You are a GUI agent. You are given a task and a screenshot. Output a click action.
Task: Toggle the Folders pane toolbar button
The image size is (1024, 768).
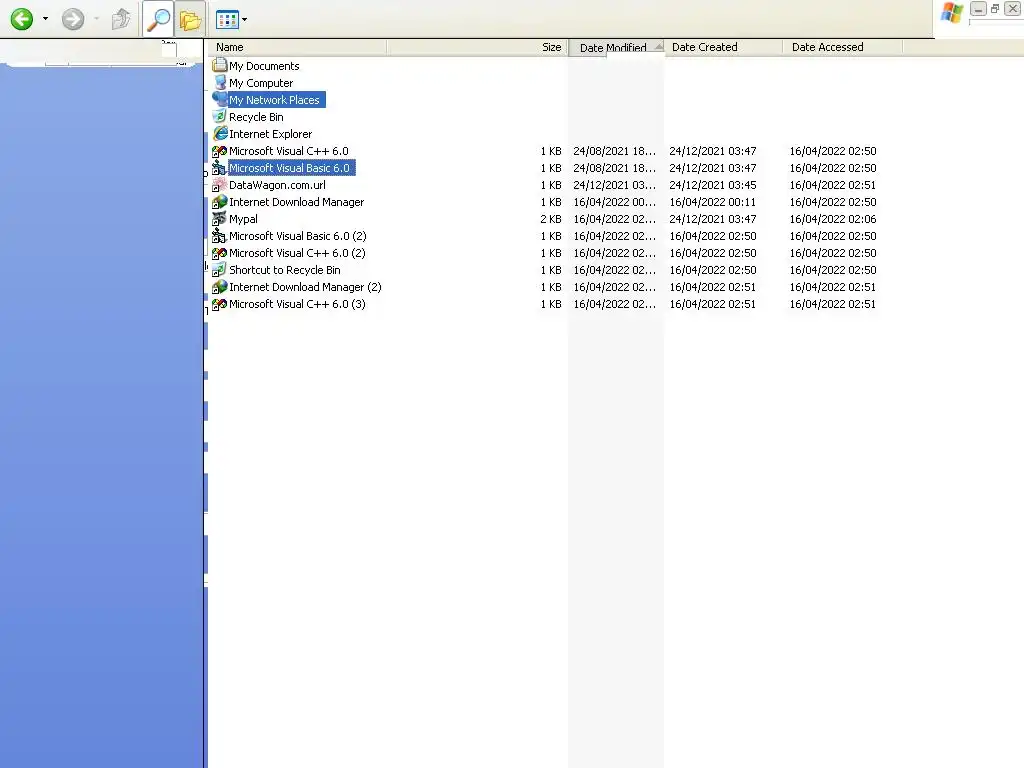[190, 20]
